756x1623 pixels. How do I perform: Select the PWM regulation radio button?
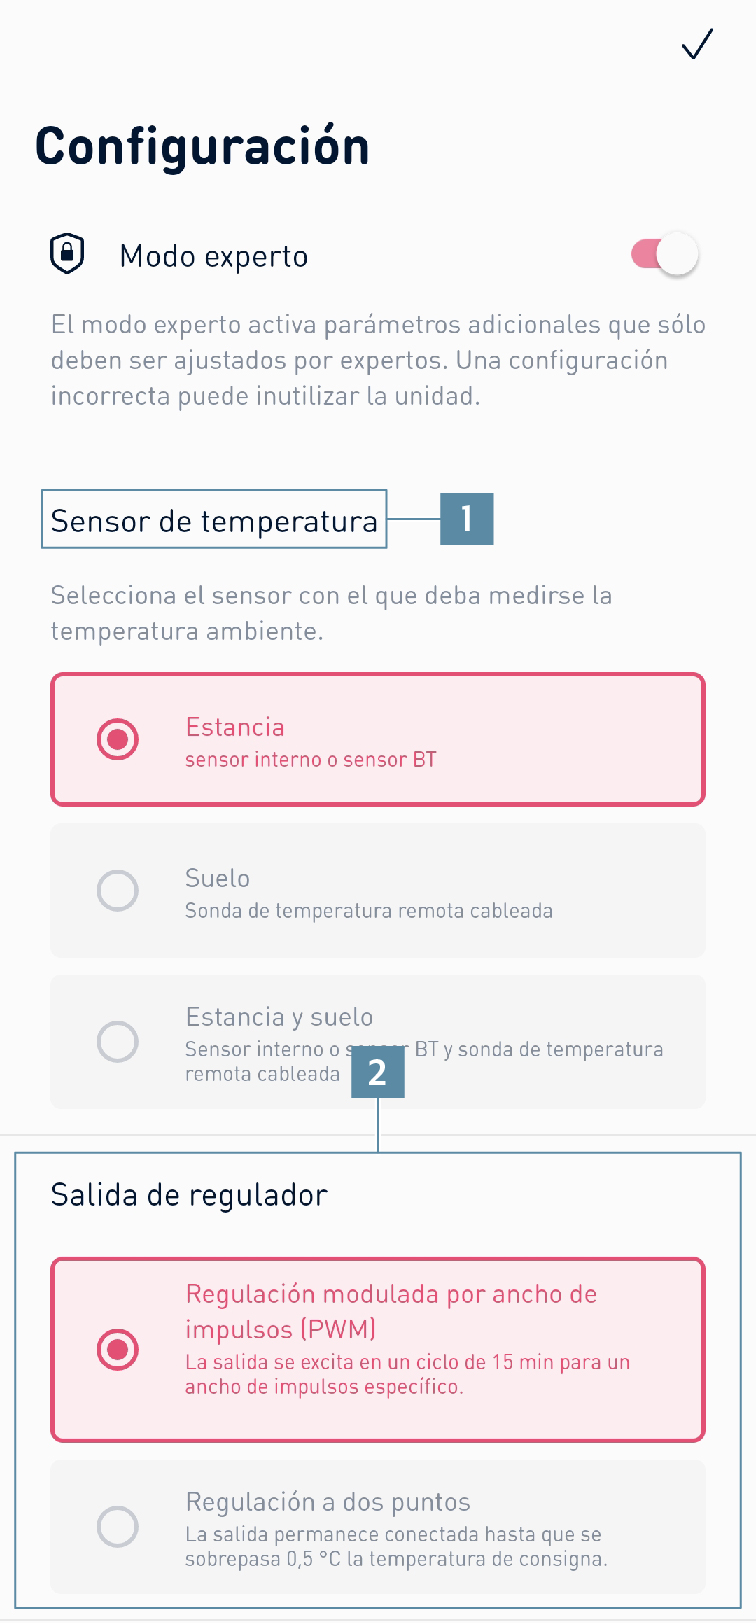118,1350
